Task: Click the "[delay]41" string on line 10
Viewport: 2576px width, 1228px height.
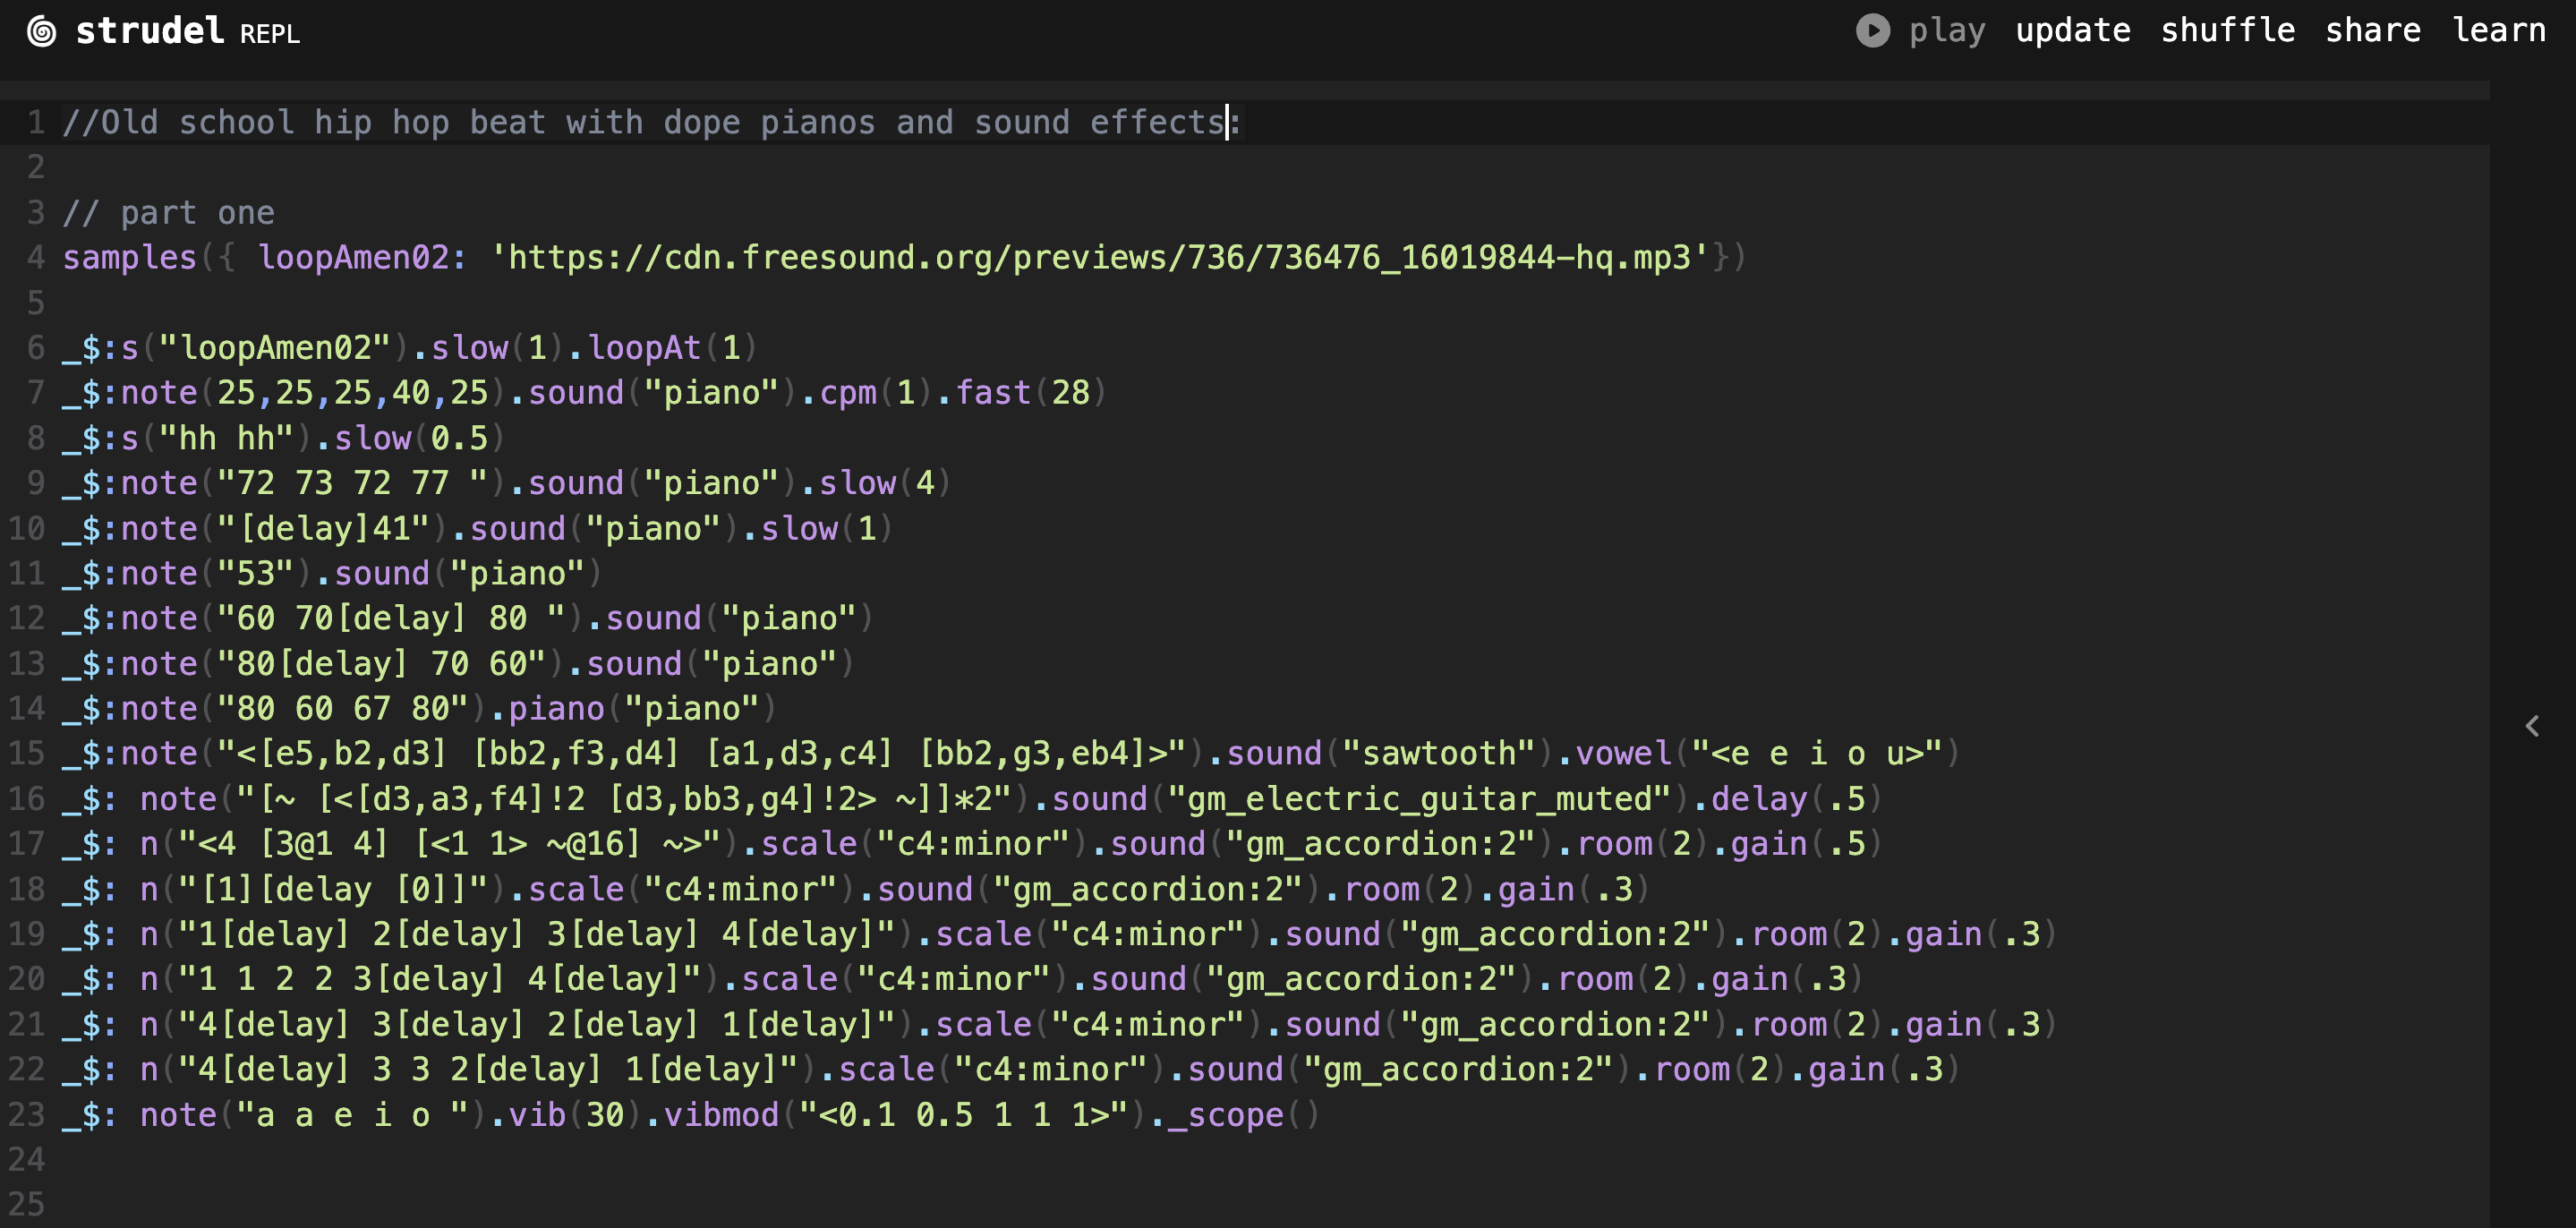Action: tap(323, 528)
